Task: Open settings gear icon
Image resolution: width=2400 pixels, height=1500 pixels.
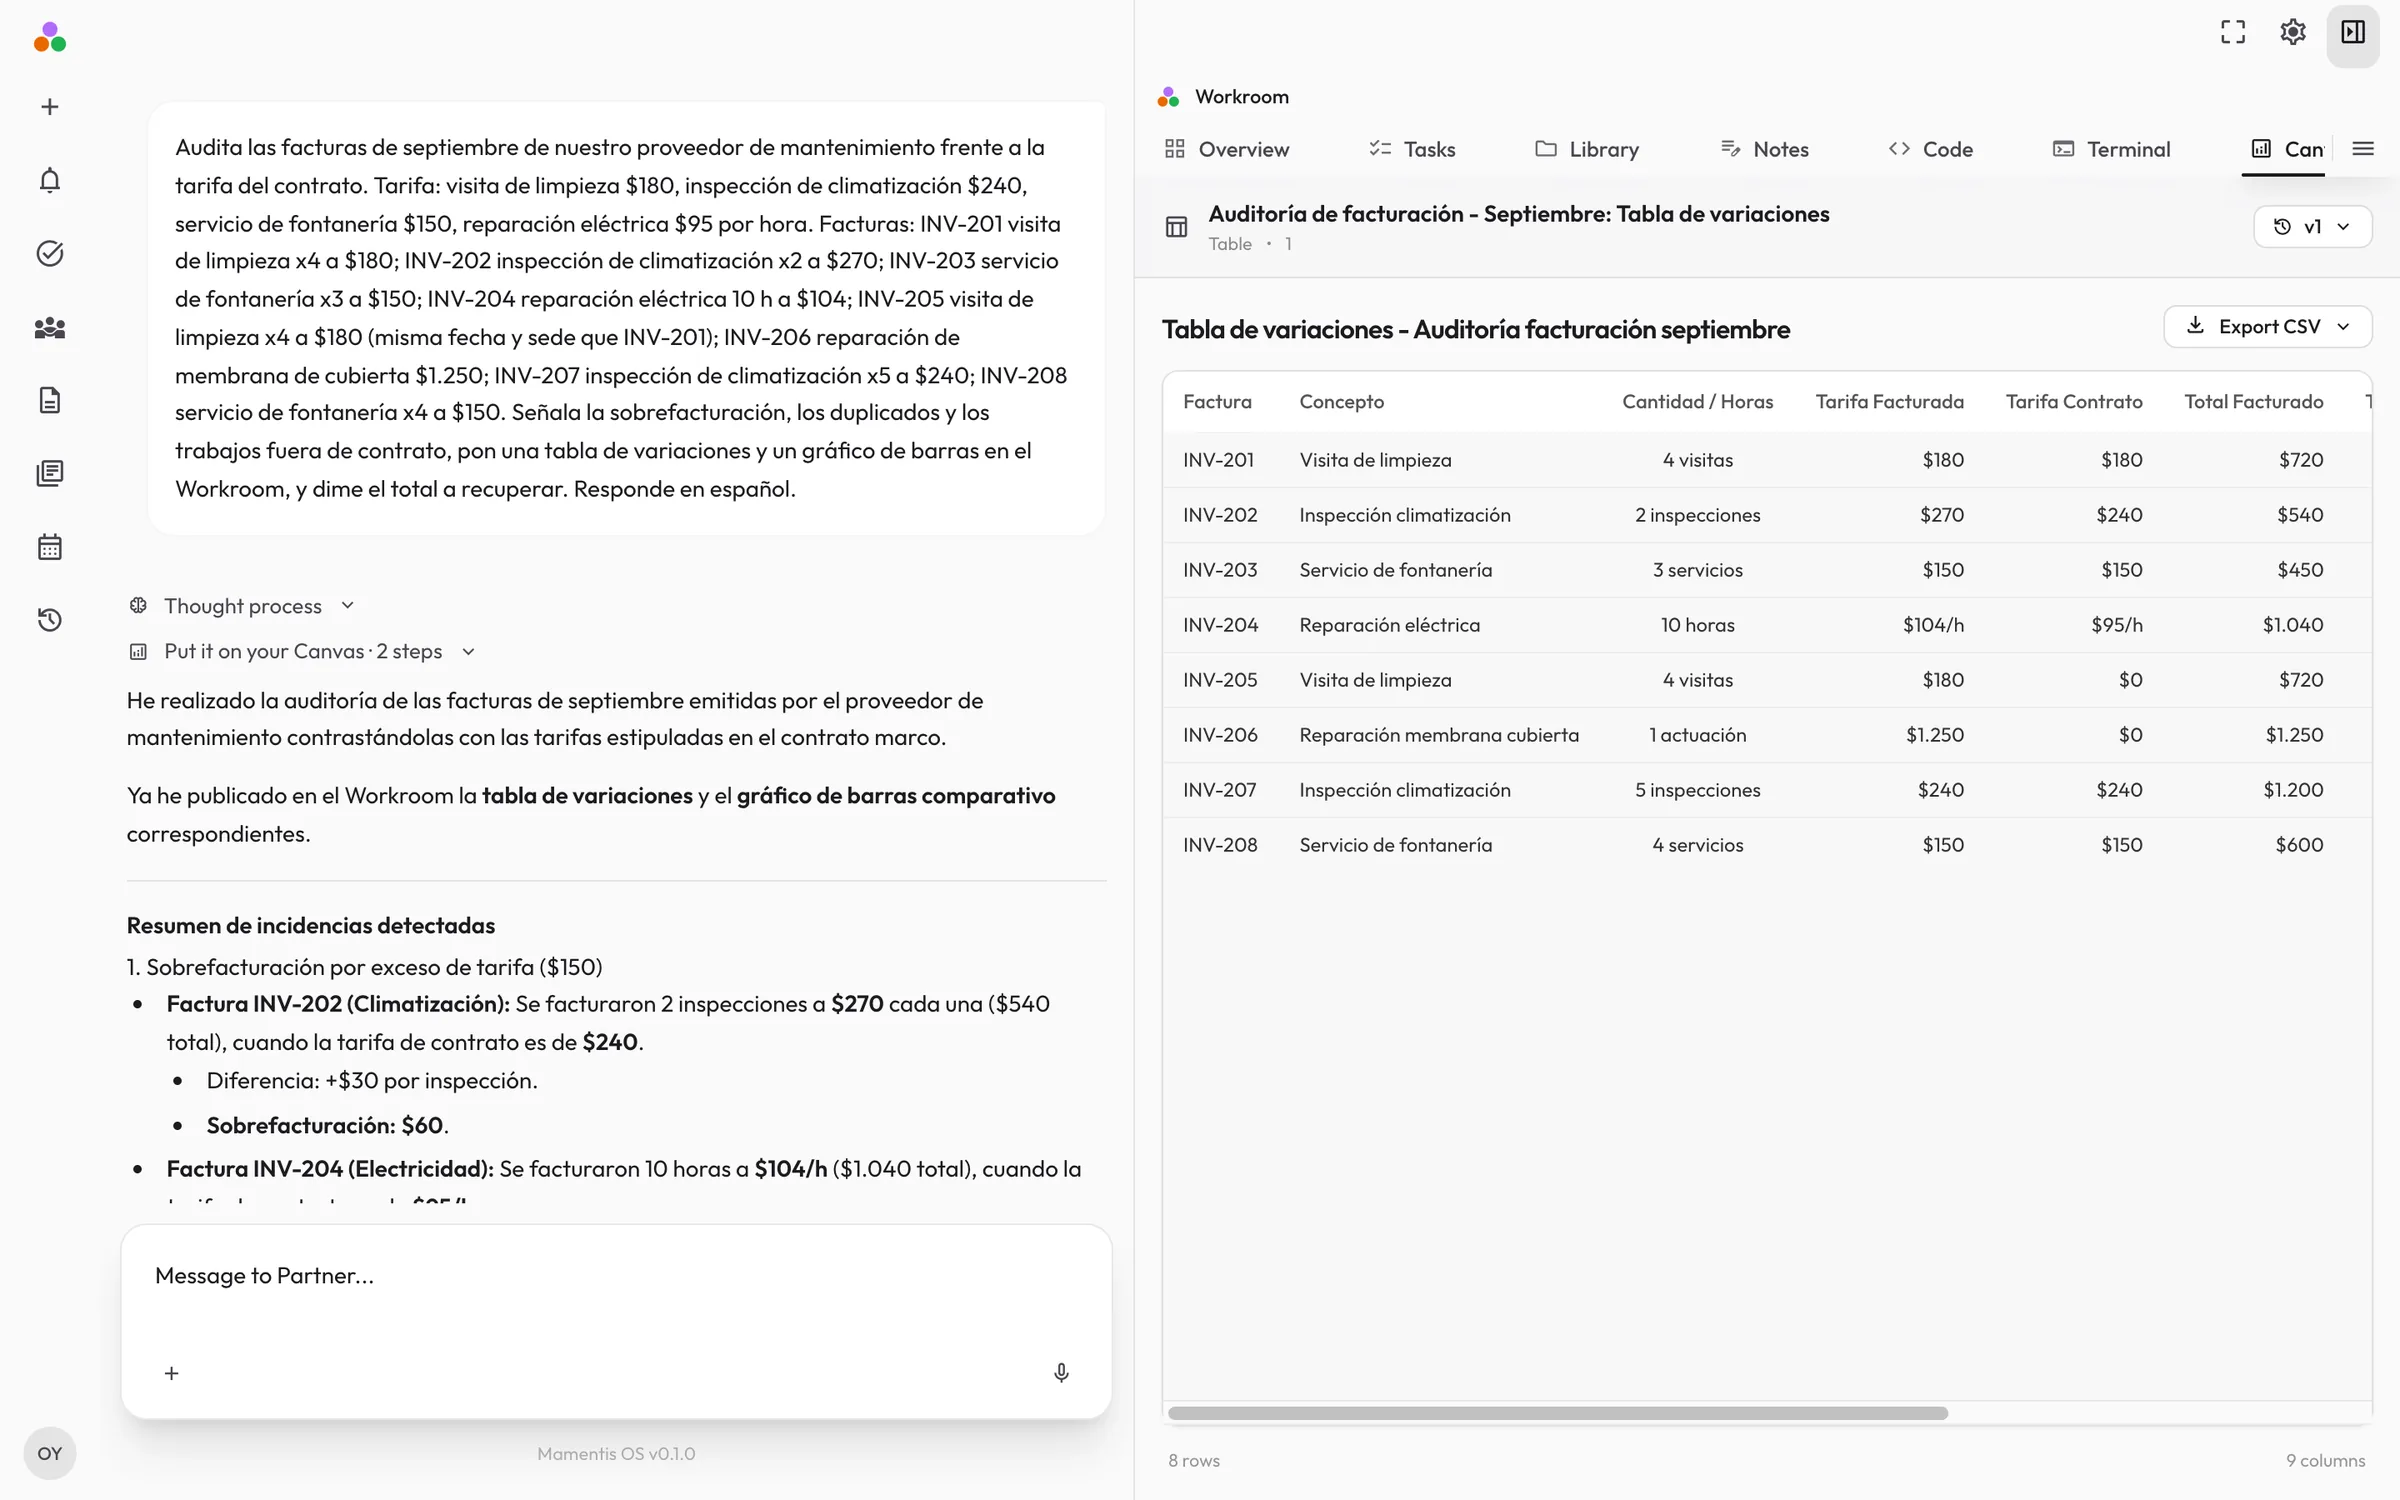Action: coord(2292,32)
